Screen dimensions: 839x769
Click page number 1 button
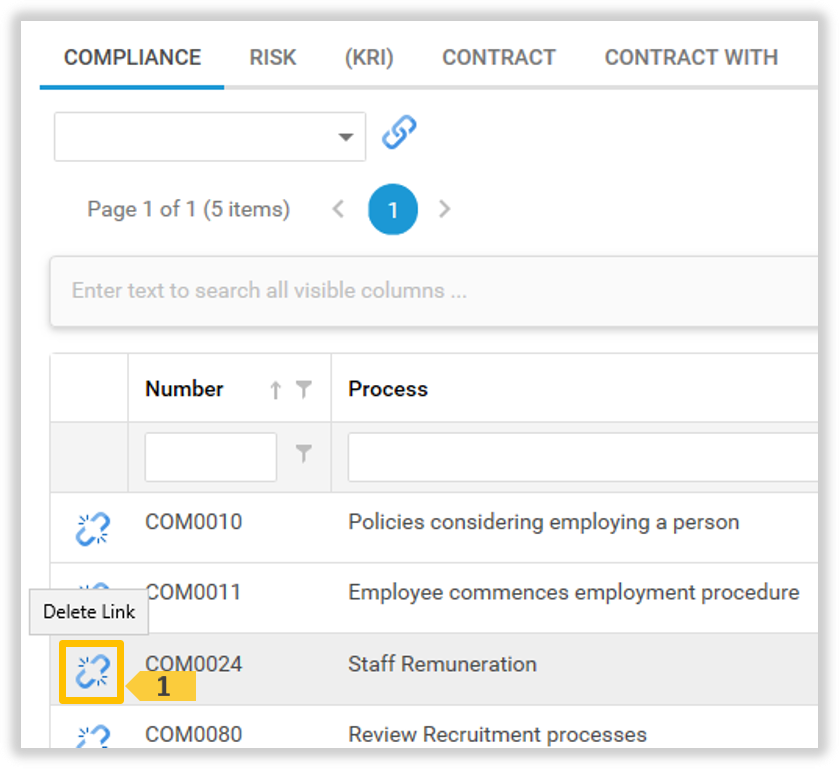tap(393, 209)
